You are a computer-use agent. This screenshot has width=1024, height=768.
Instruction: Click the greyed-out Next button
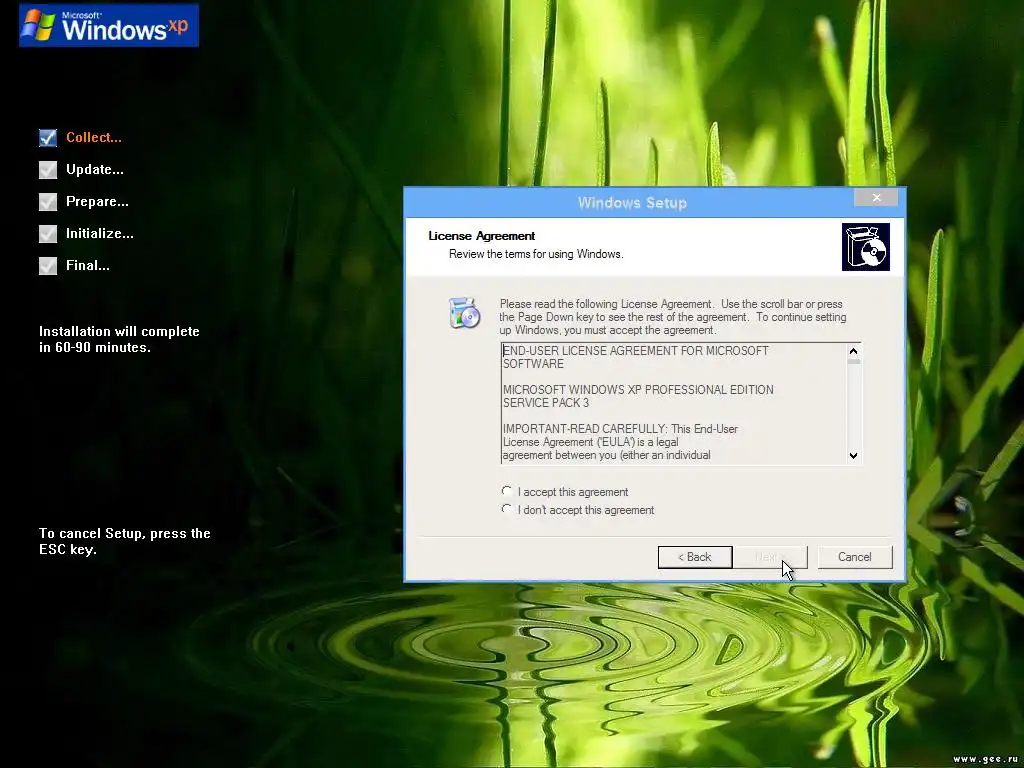pyautogui.click(x=771, y=557)
